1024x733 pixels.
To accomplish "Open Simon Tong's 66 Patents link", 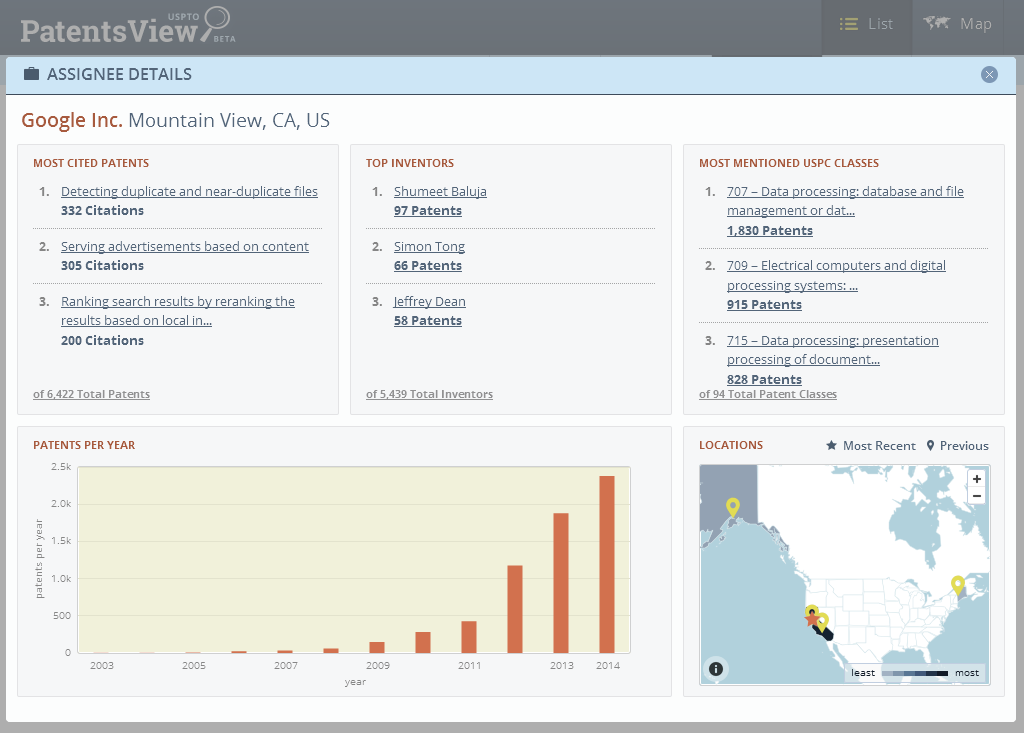I will pos(428,265).
